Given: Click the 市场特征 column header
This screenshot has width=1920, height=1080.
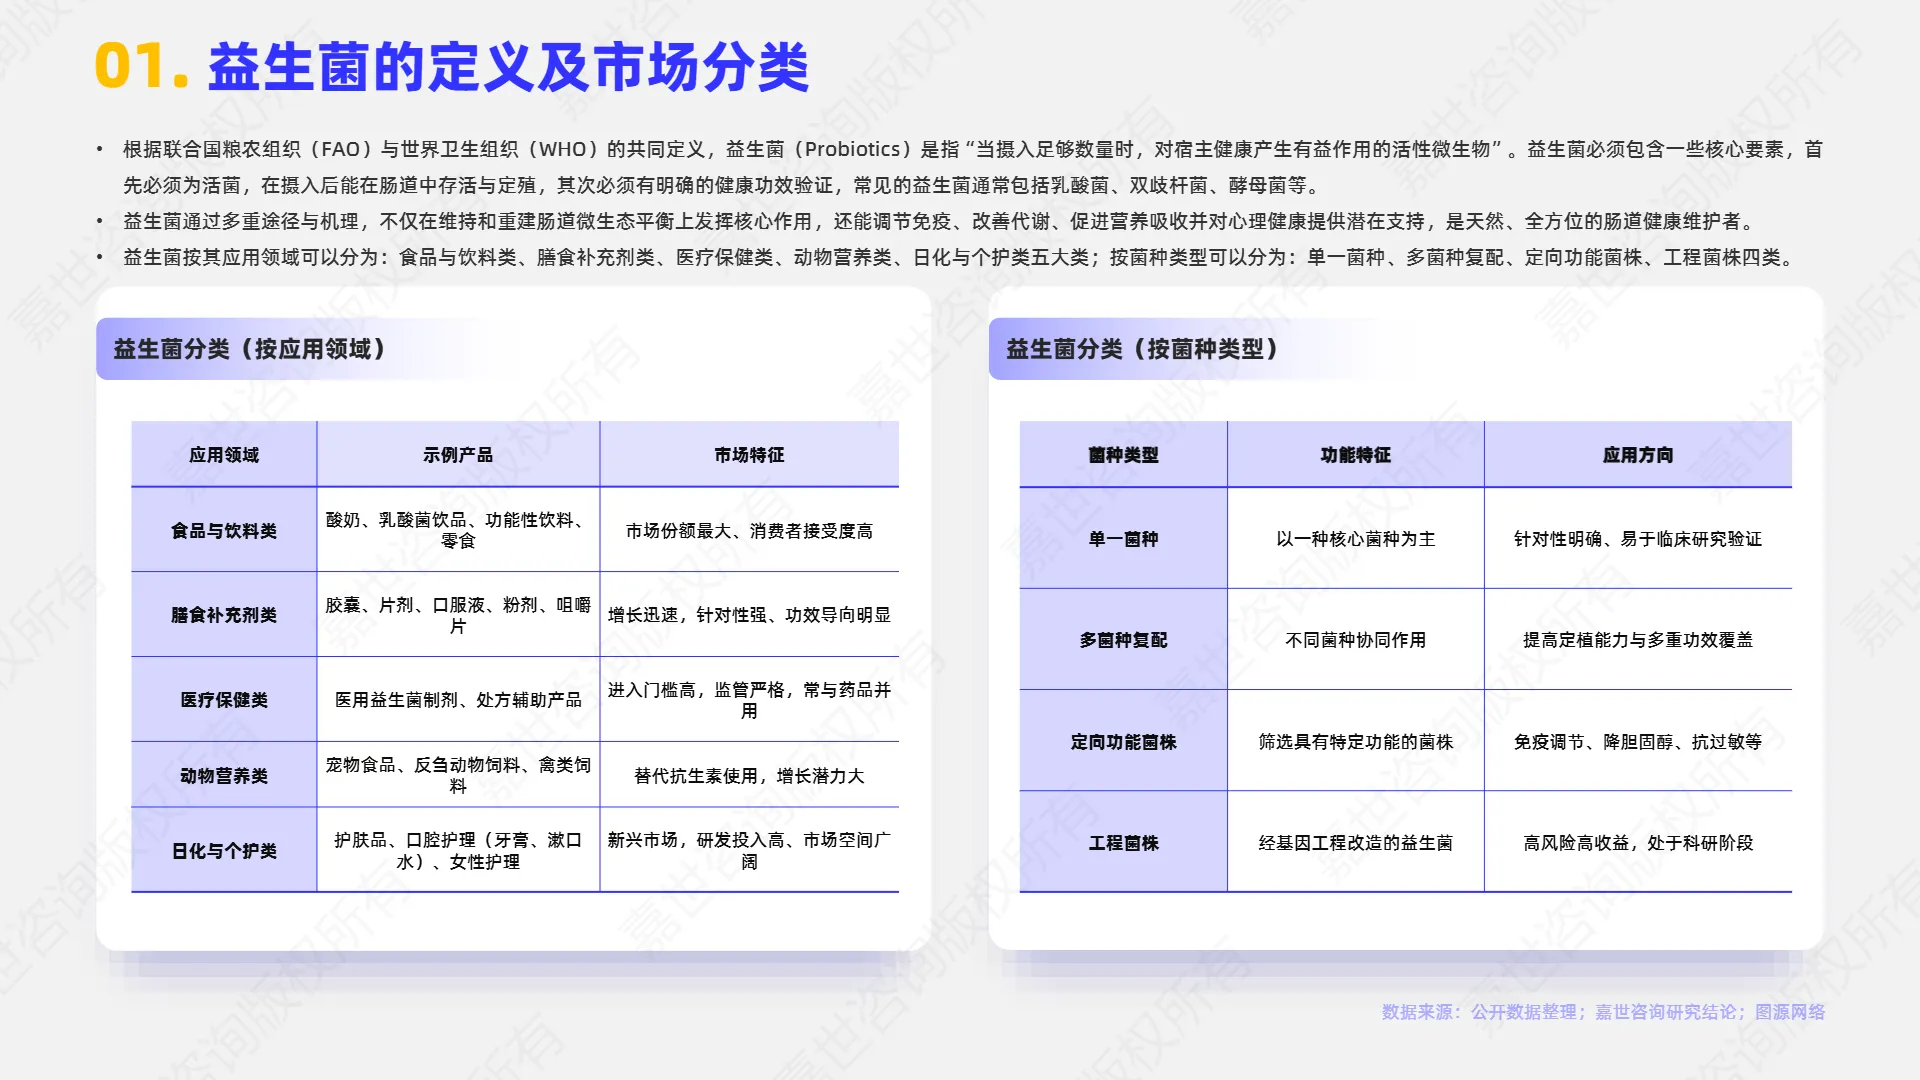Looking at the screenshot, I should coord(749,453).
